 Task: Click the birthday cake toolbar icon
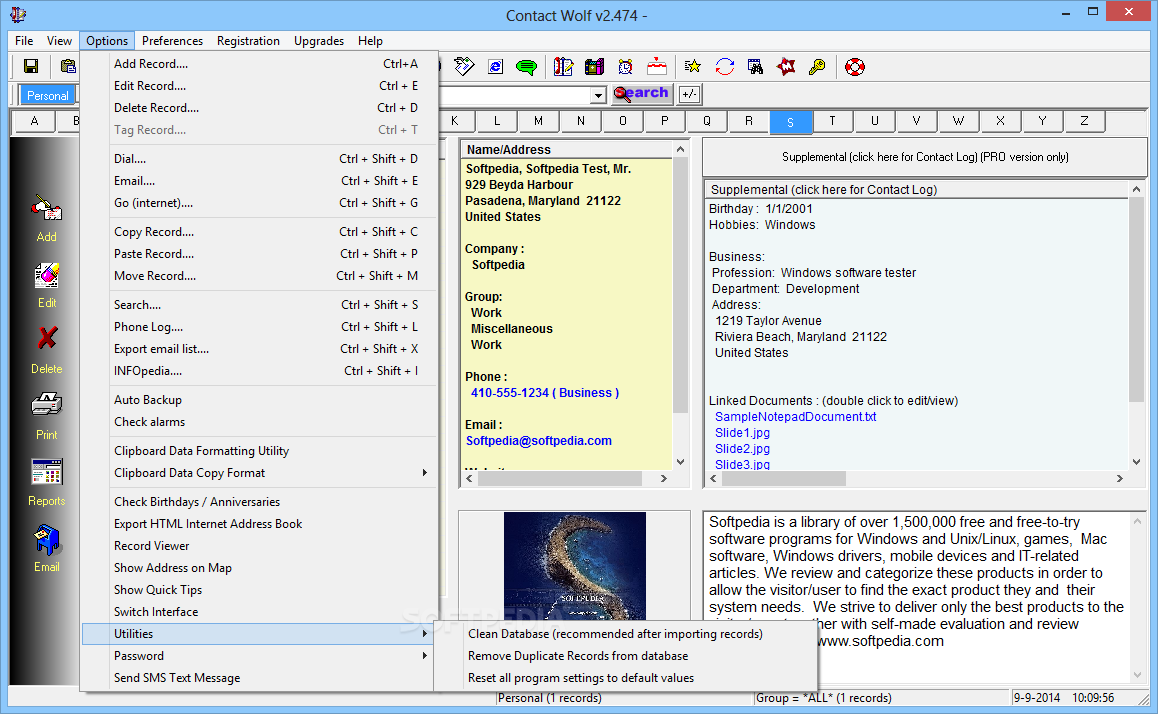[x=657, y=66]
